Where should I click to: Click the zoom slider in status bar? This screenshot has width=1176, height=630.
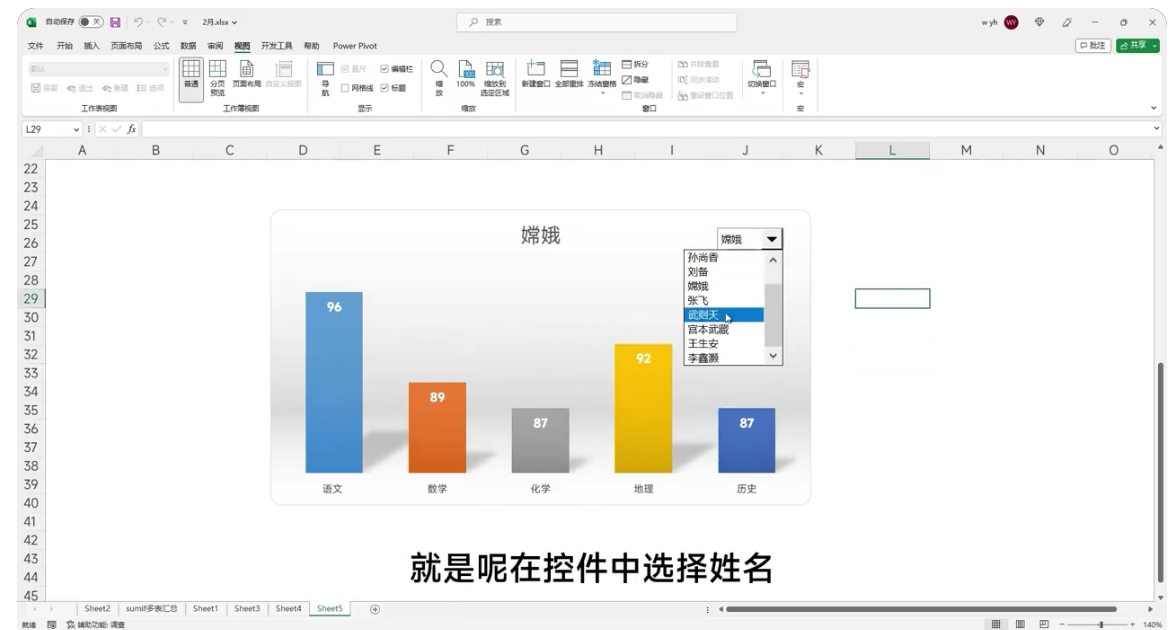tap(1100, 624)
